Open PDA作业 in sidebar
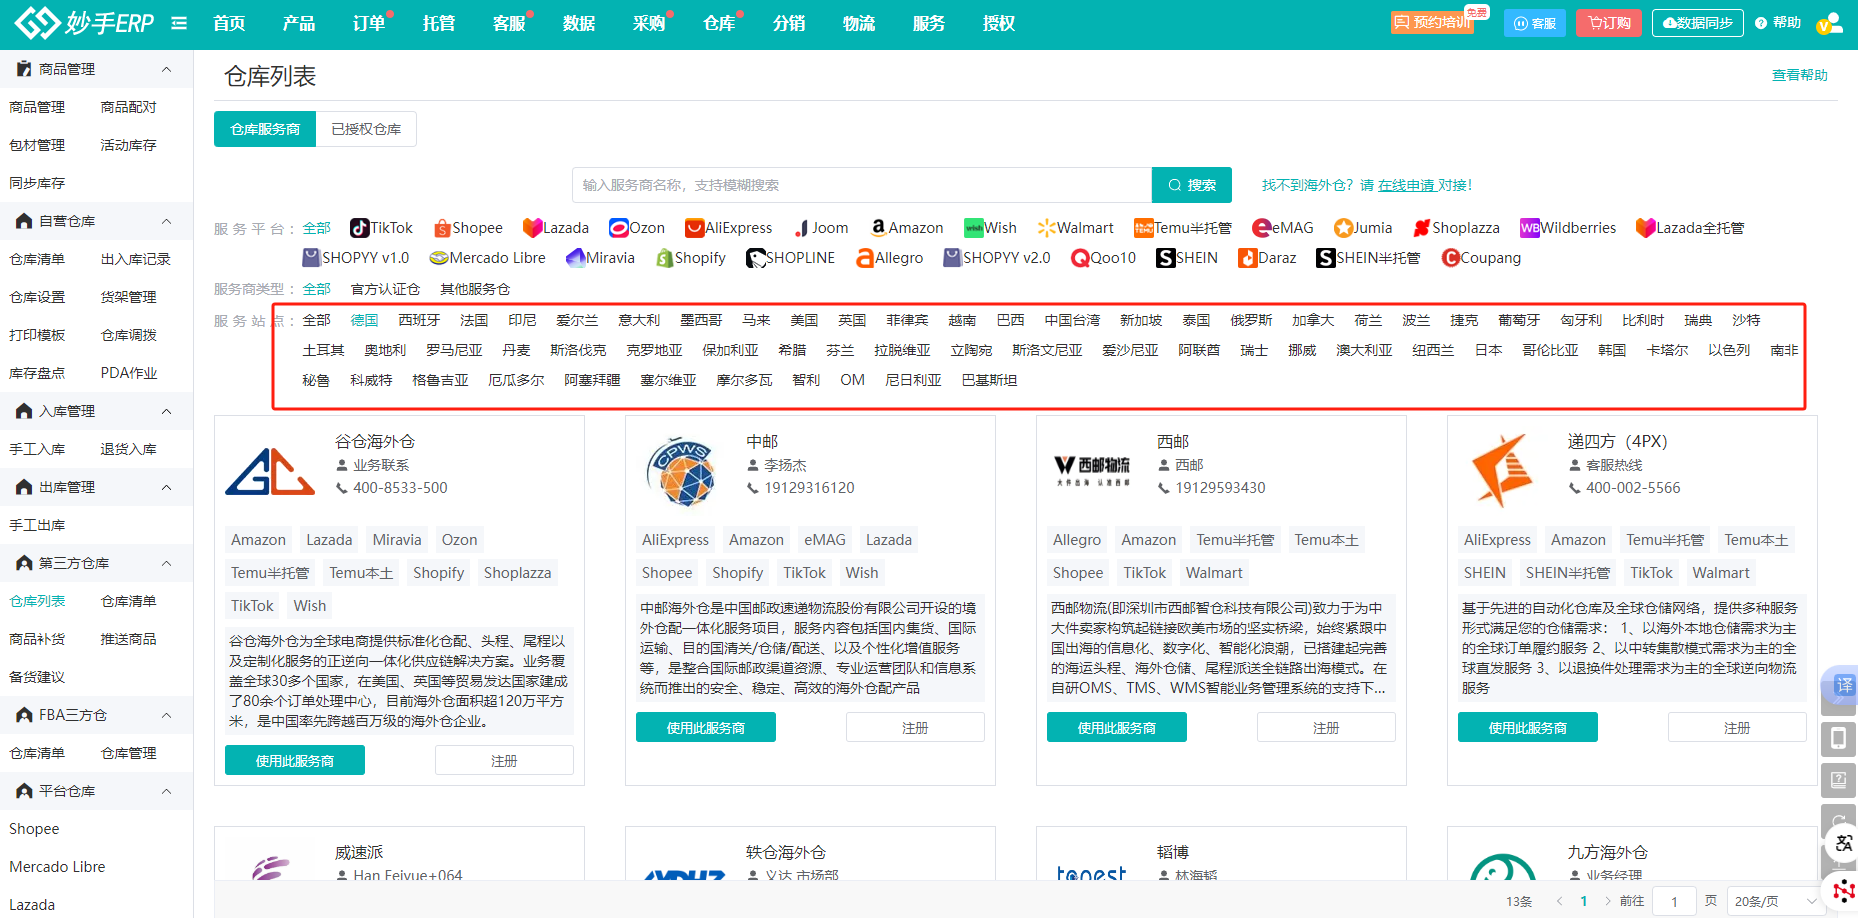 click(x=129, y=373)
